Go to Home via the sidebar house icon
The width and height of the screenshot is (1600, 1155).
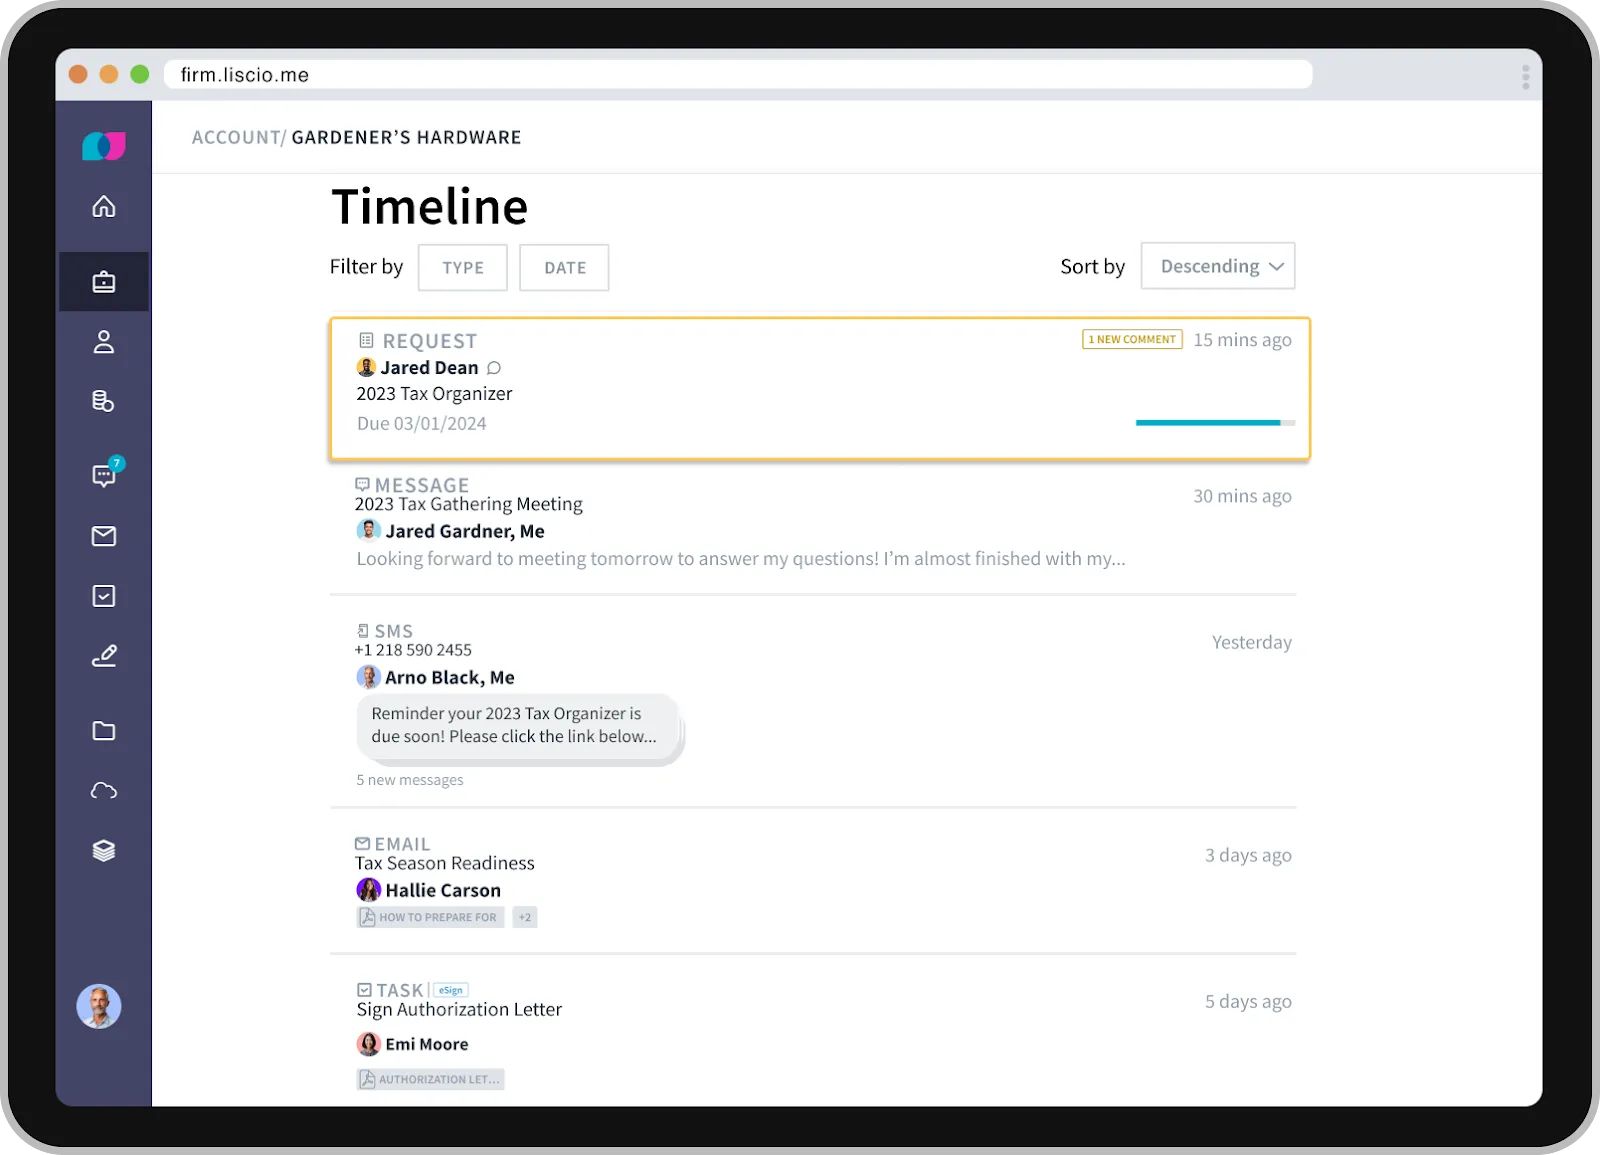104,207
